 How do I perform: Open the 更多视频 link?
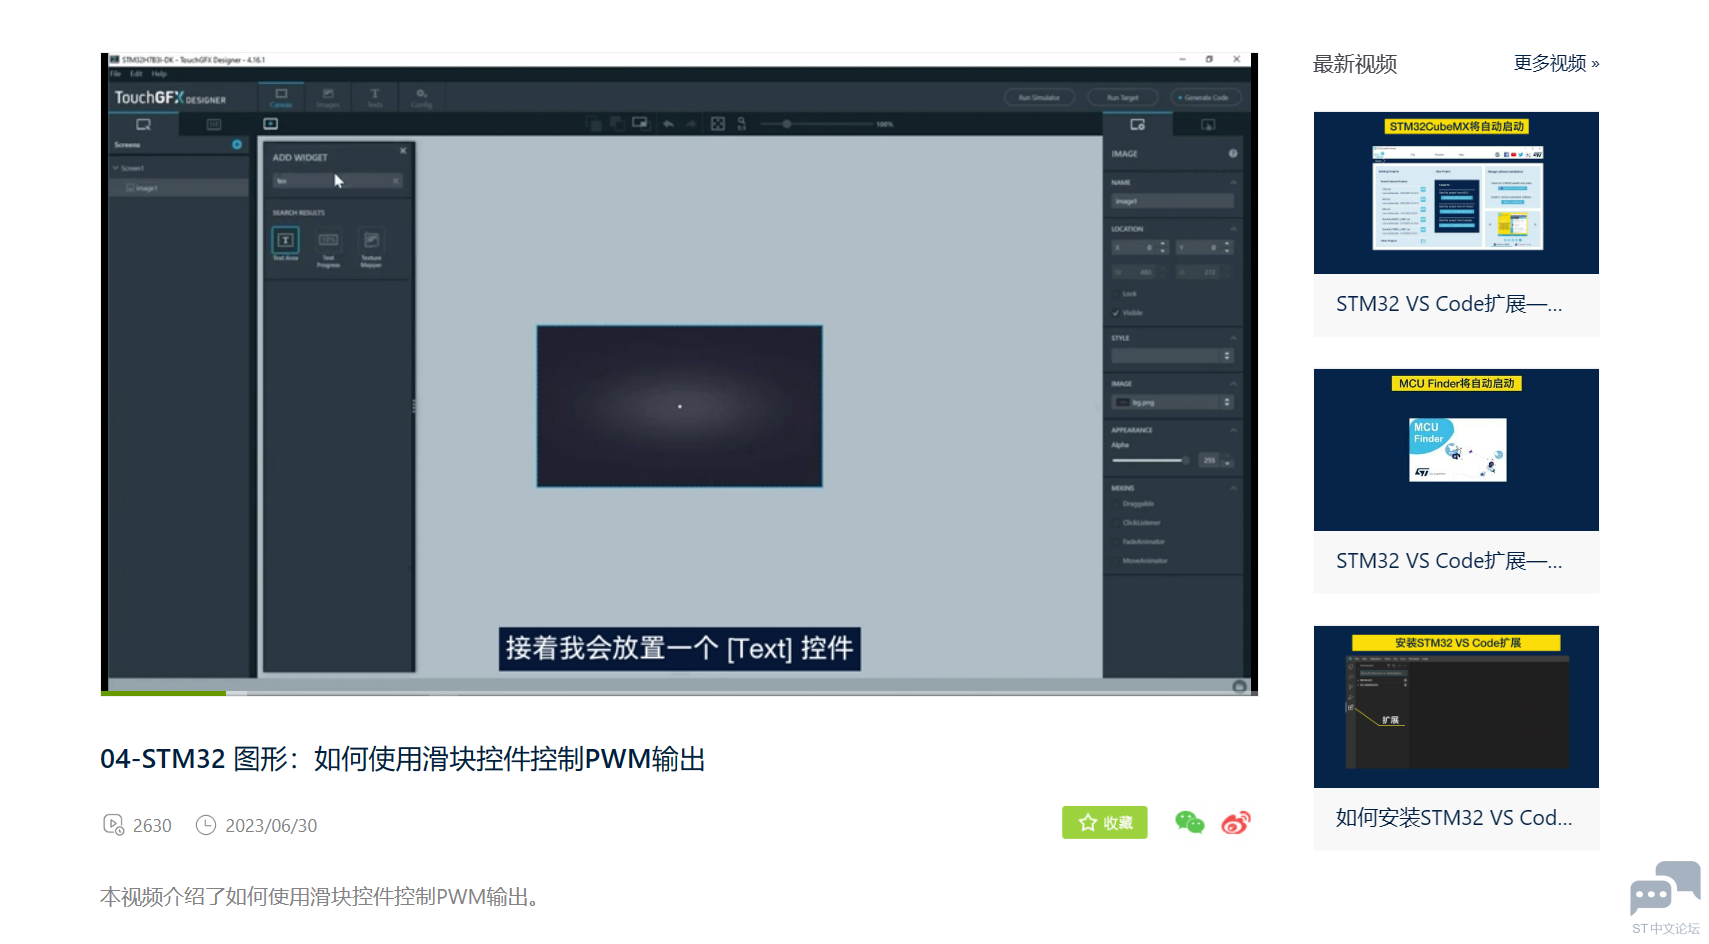click(1556, 63)
